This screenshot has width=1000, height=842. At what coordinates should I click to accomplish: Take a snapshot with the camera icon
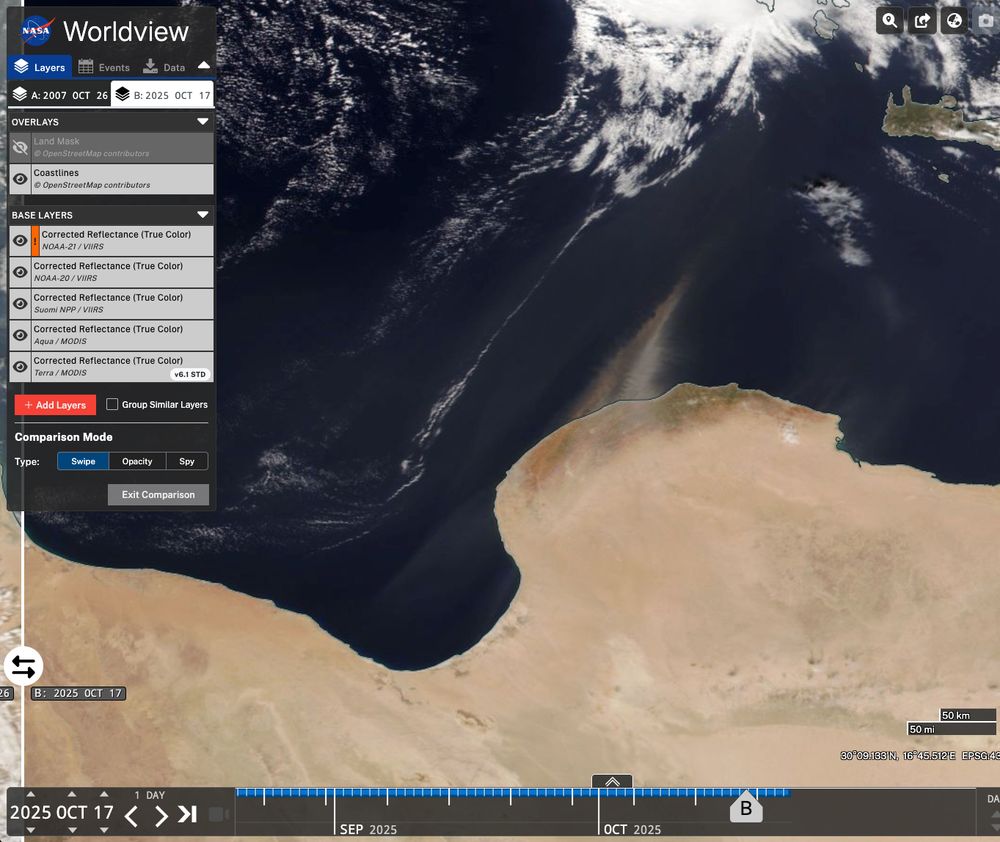pos(986,21)
